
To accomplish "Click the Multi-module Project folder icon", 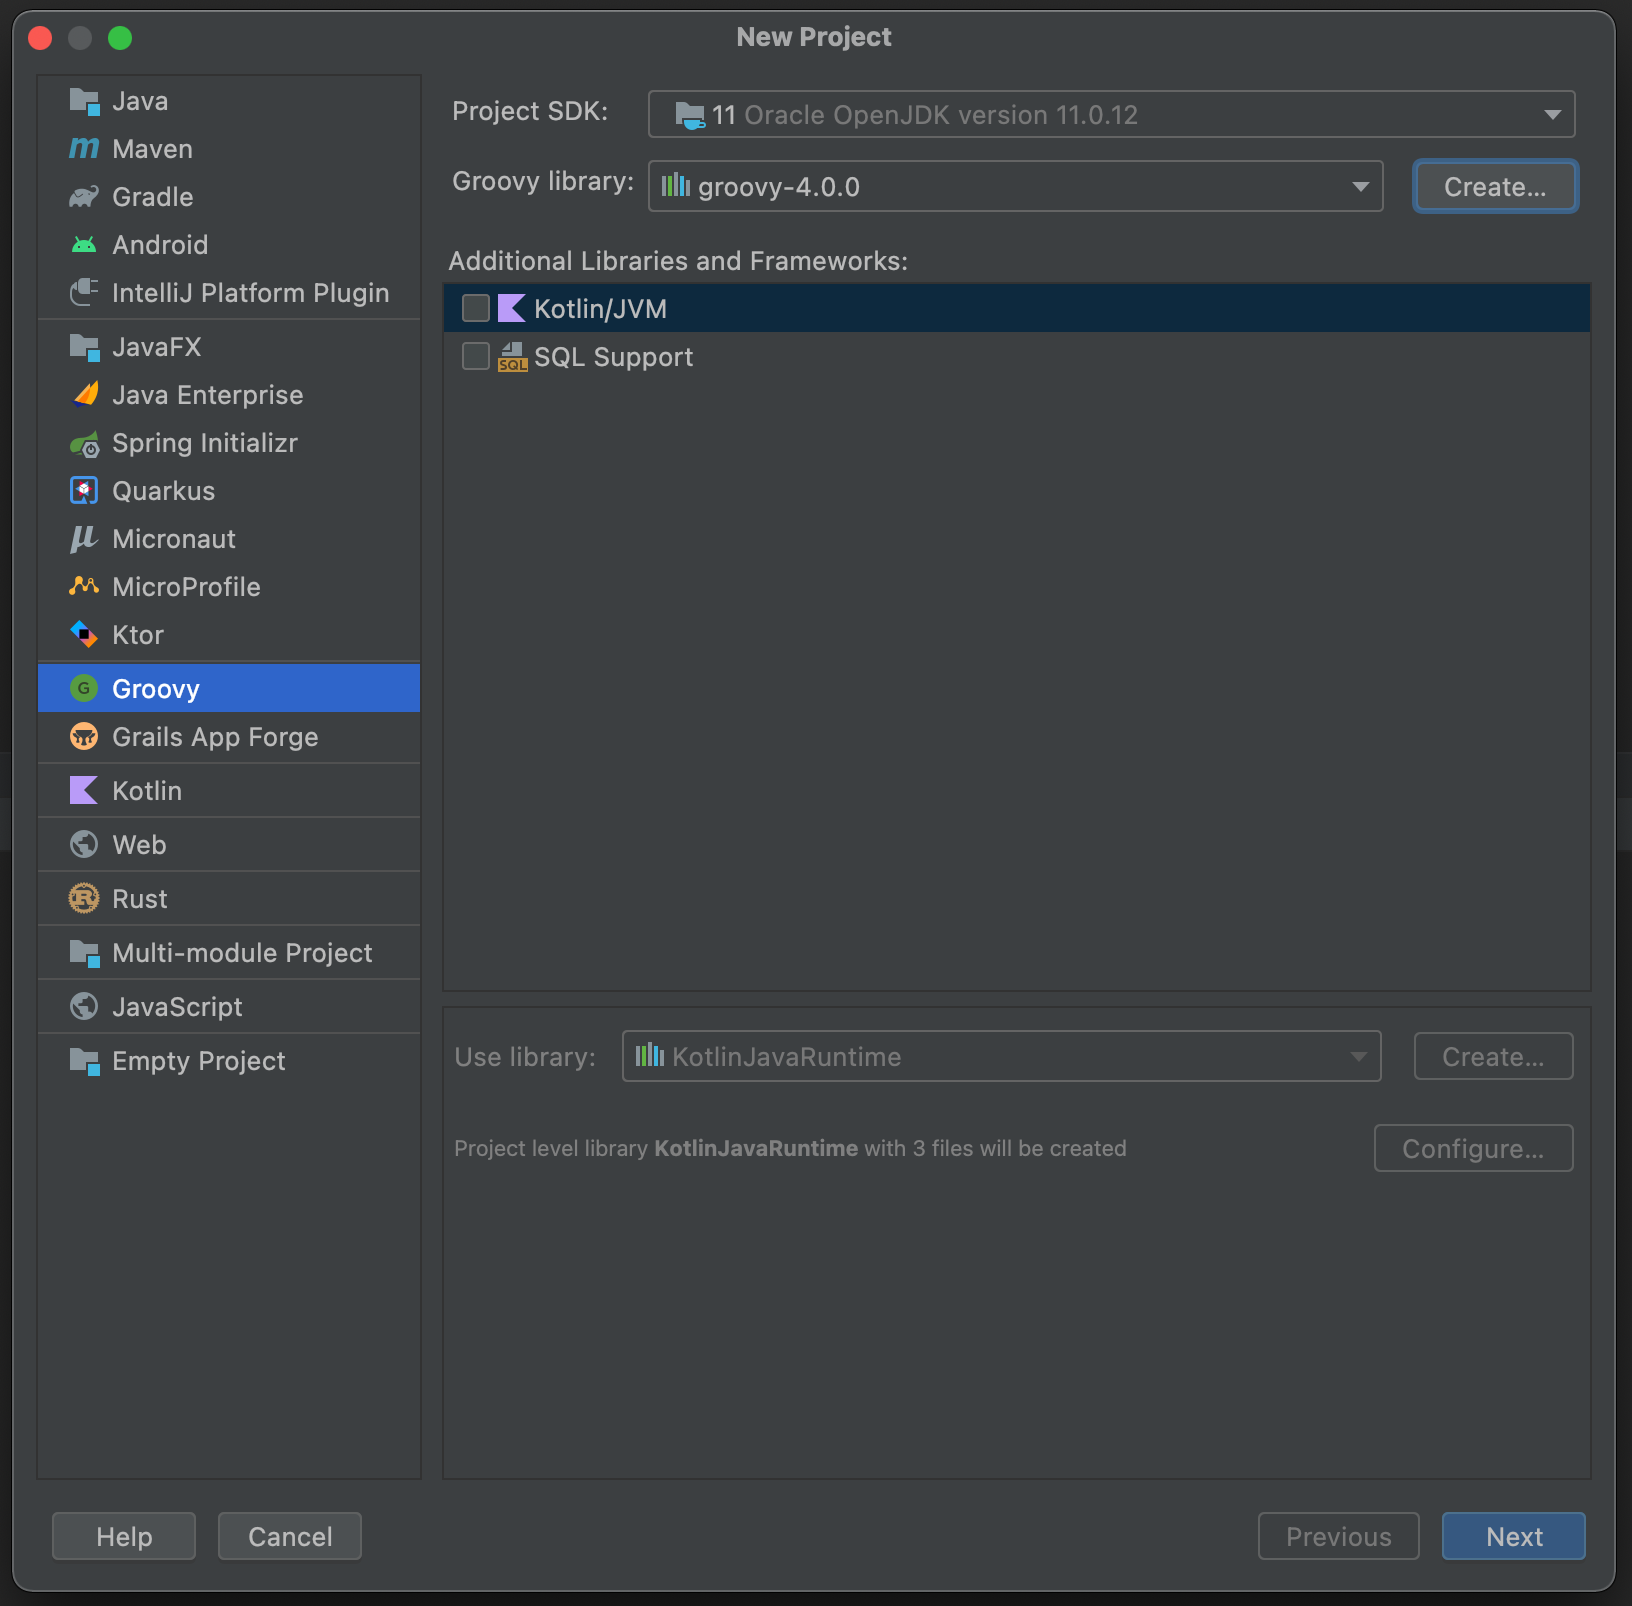I will tap(84, 953).
